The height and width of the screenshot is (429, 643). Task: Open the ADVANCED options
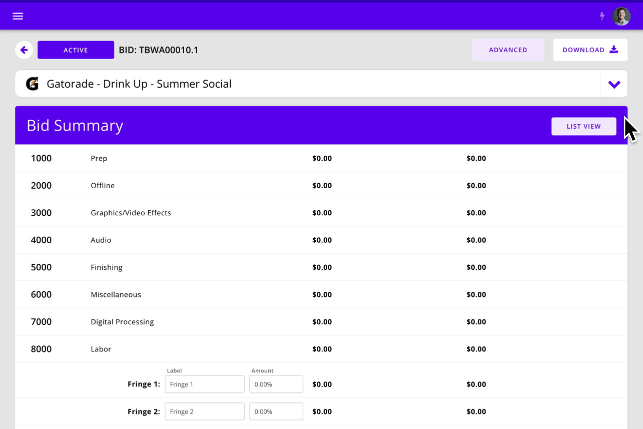click(508, 50)
